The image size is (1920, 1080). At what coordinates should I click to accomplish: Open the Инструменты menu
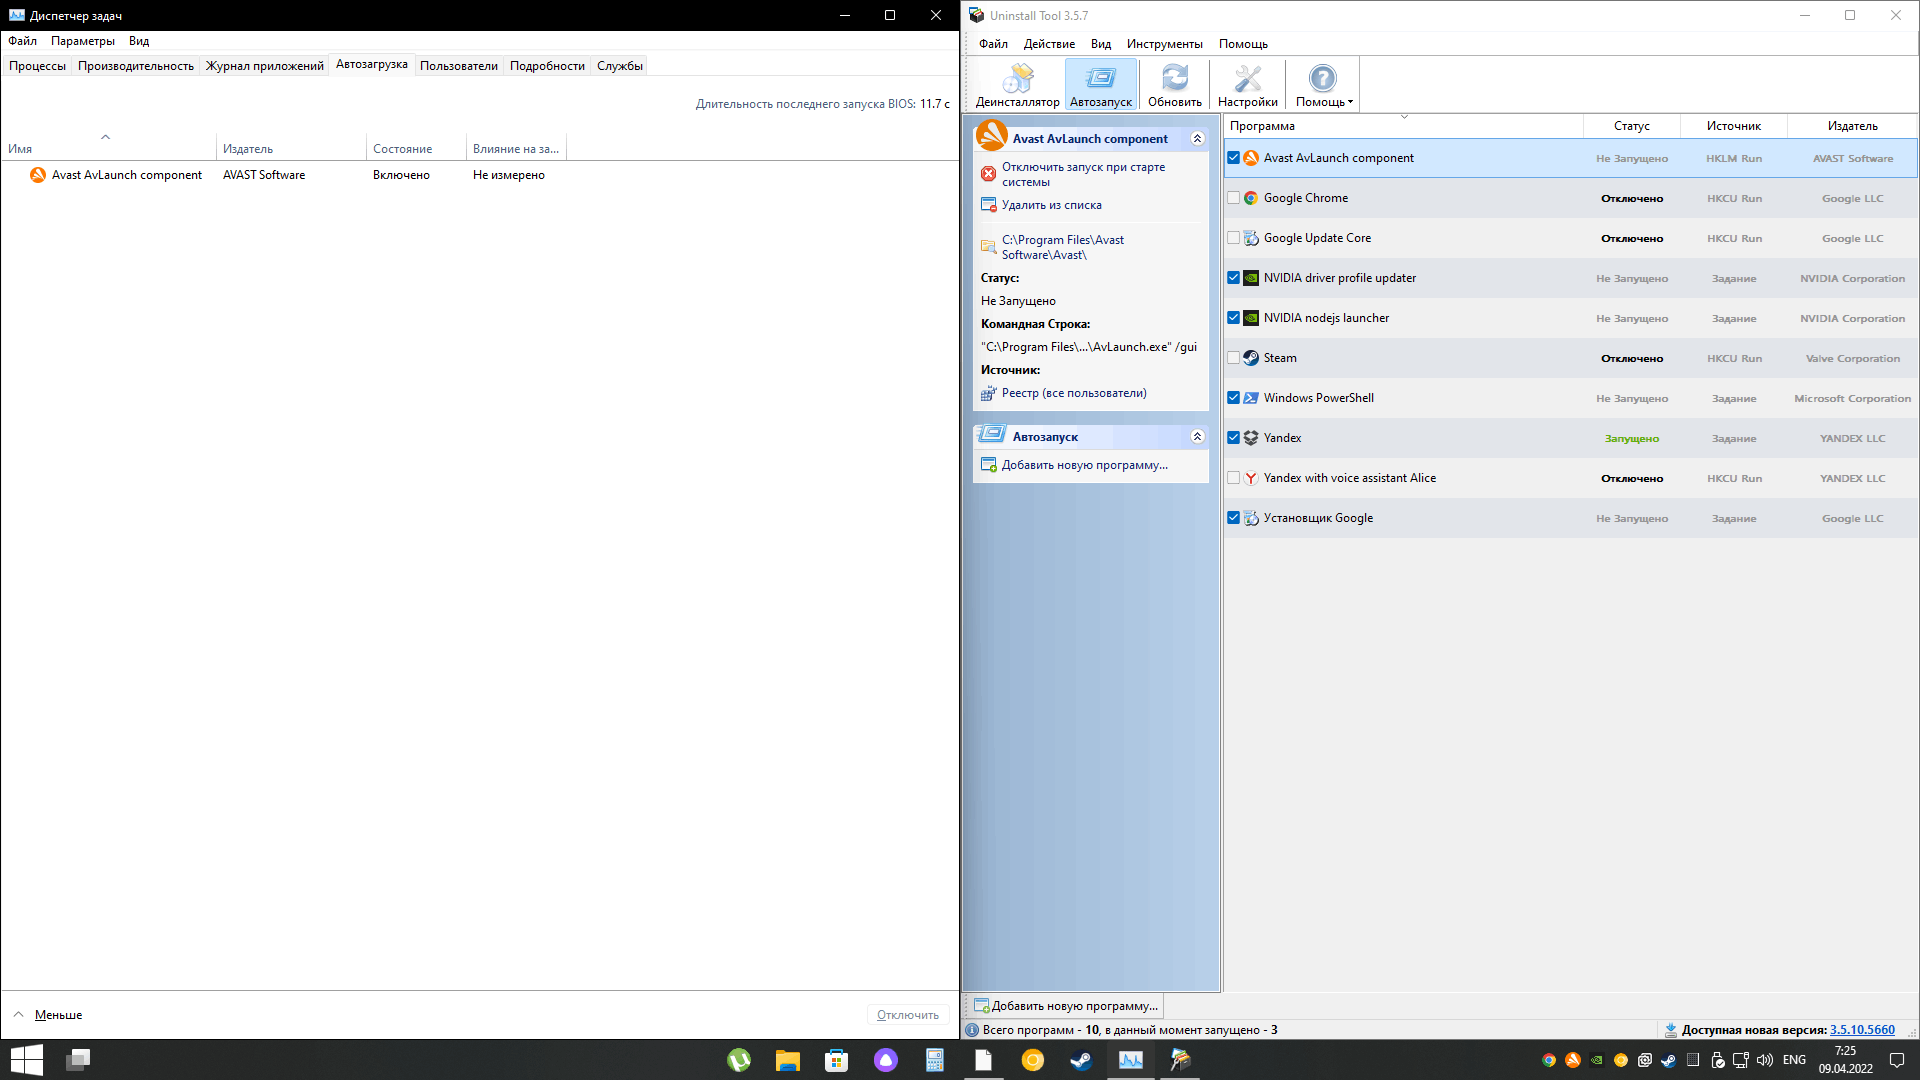pos(1164,44)
